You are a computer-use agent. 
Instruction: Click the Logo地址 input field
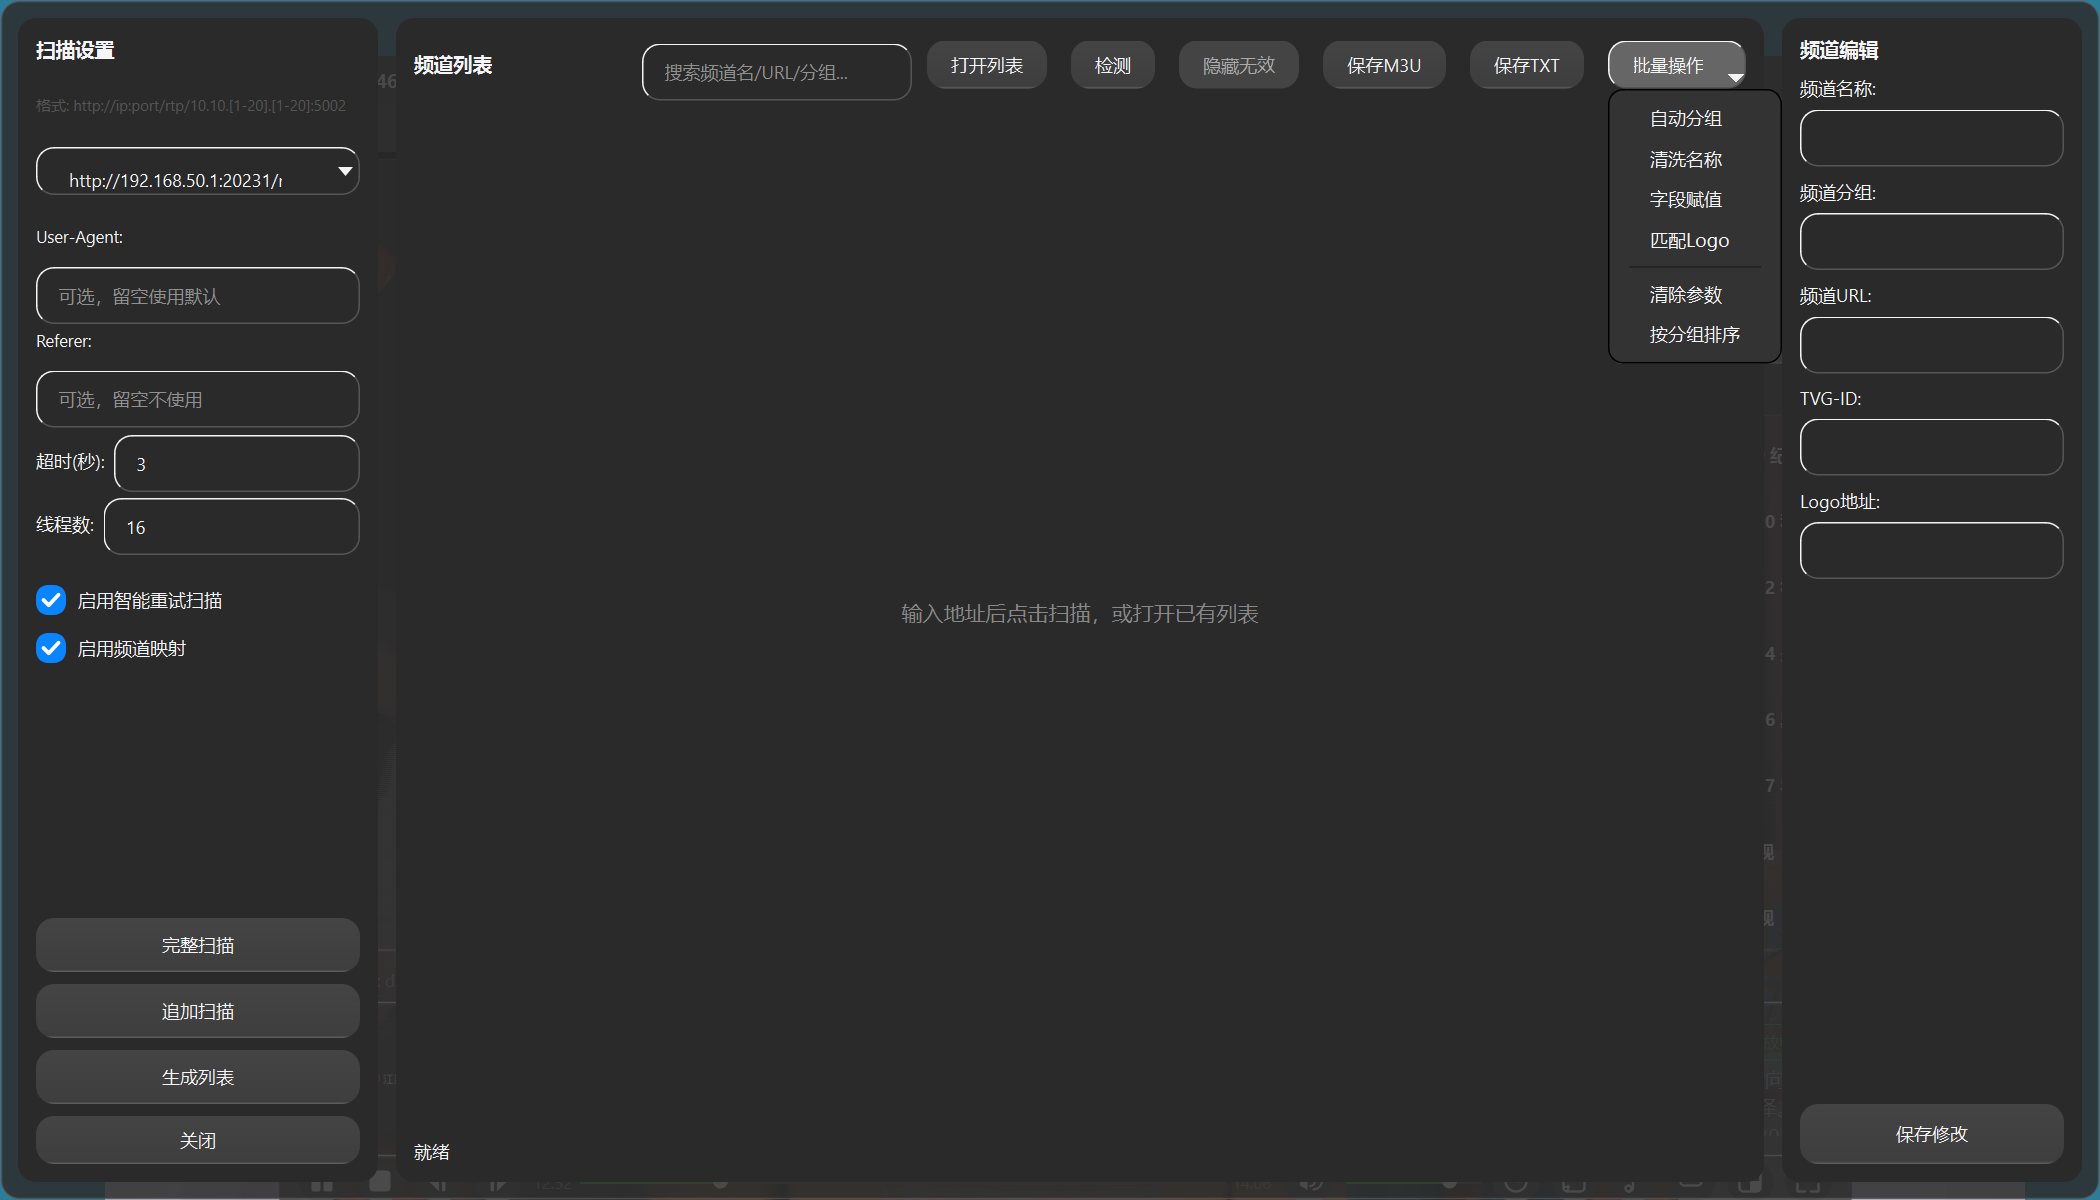pos(1931,550)
